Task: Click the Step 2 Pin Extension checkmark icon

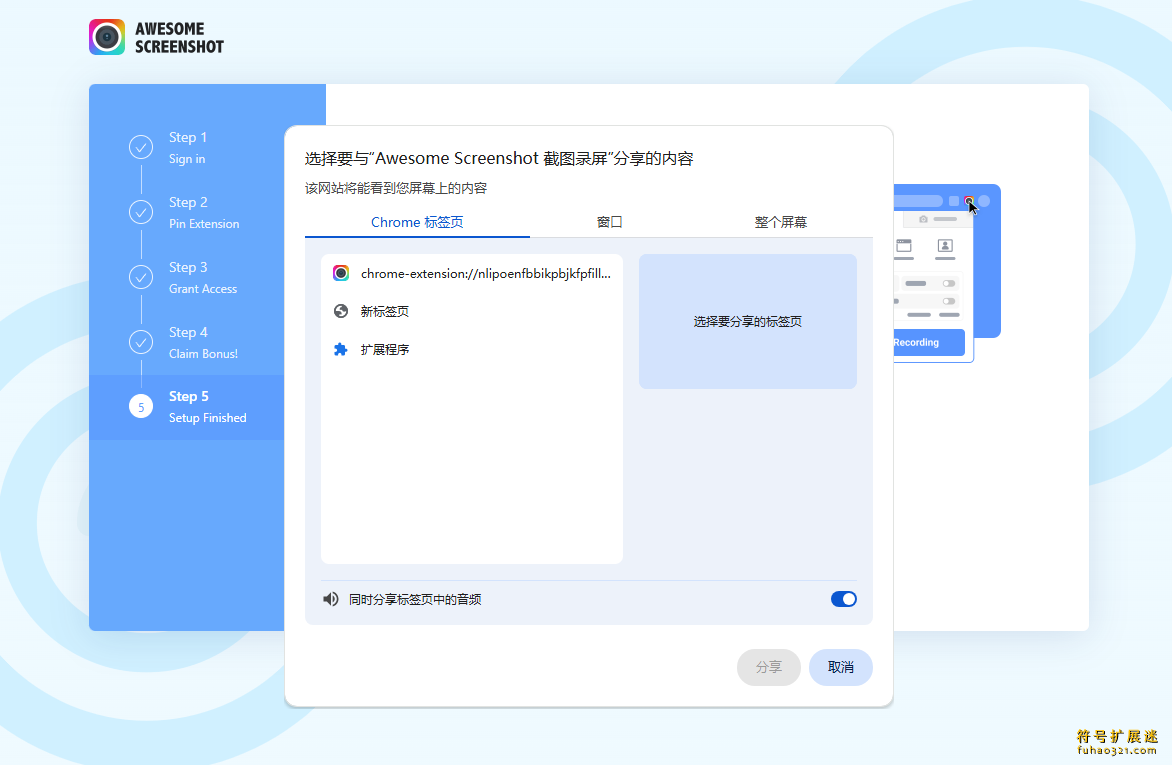Action: tap(141, 212)
